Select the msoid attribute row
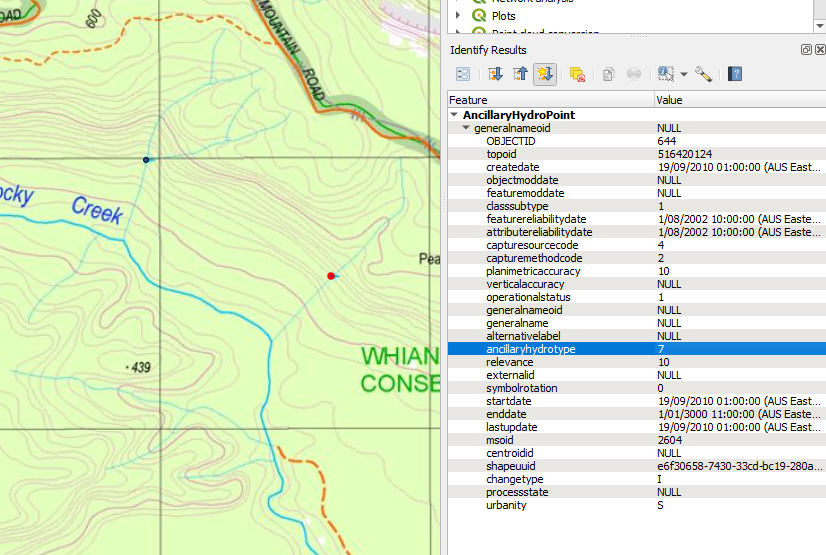The height and width of the screenshot is (555, 826). (x=637, y=440)
